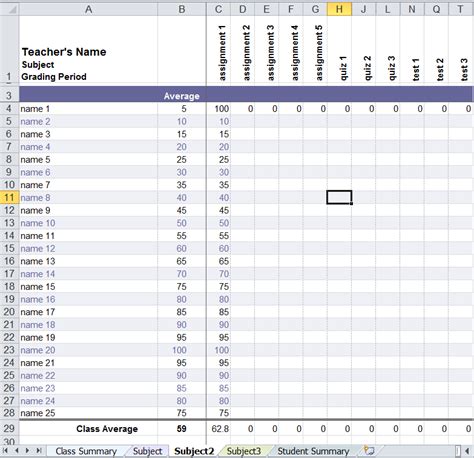Select the test 1 column heading
Screen dimensions: 474x458
click(x=416, y=69)
